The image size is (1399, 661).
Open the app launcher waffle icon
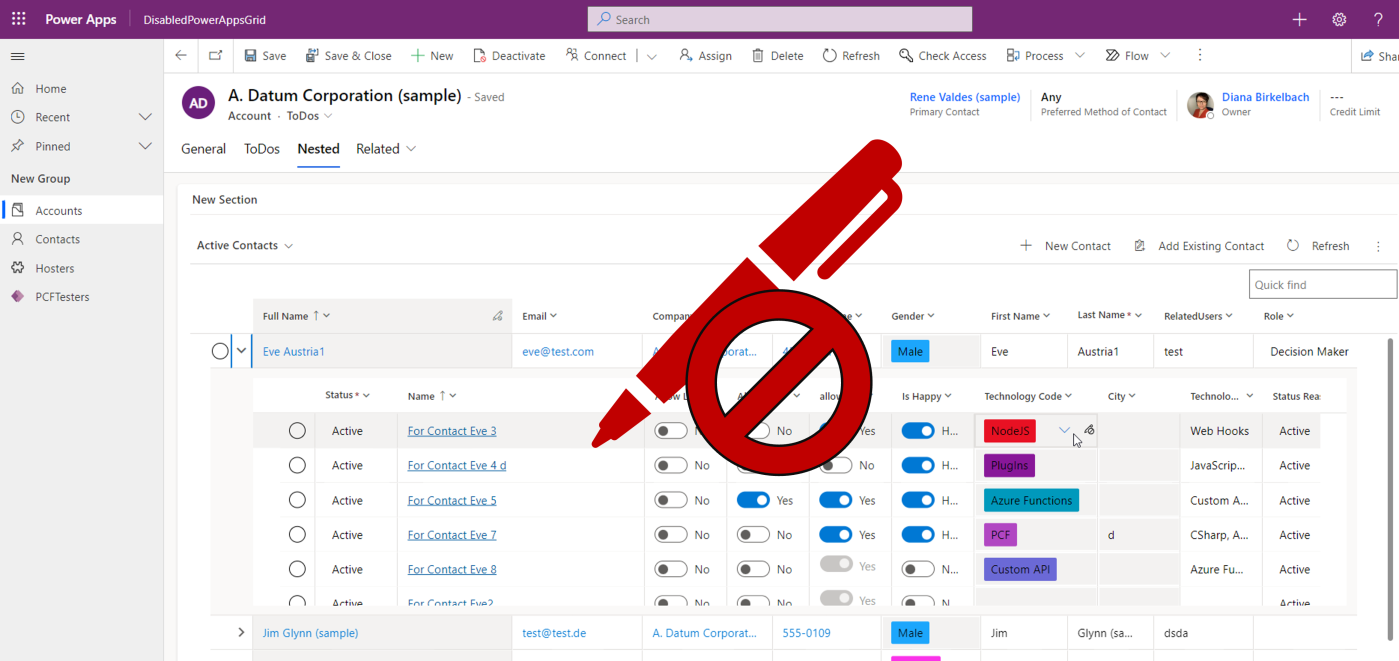click(19, 19)
